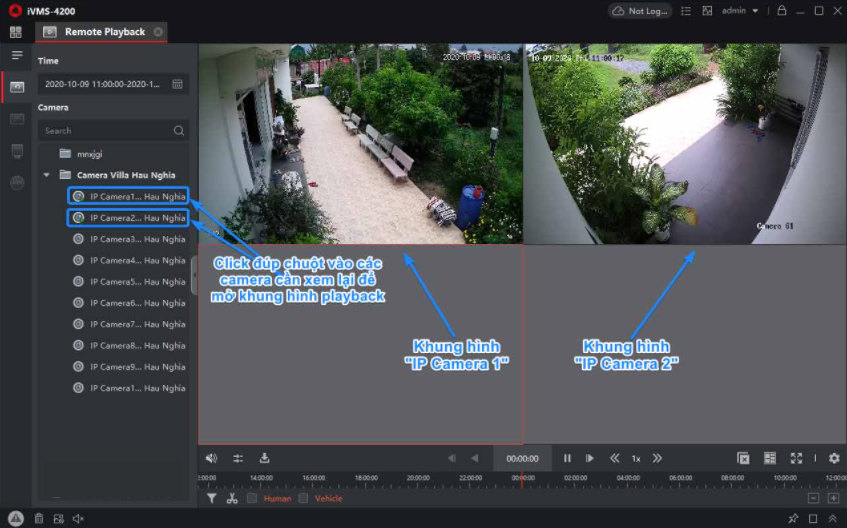Collapse the Camera Villa Hau Nghia group
The image size is (847, 528).
46,175
